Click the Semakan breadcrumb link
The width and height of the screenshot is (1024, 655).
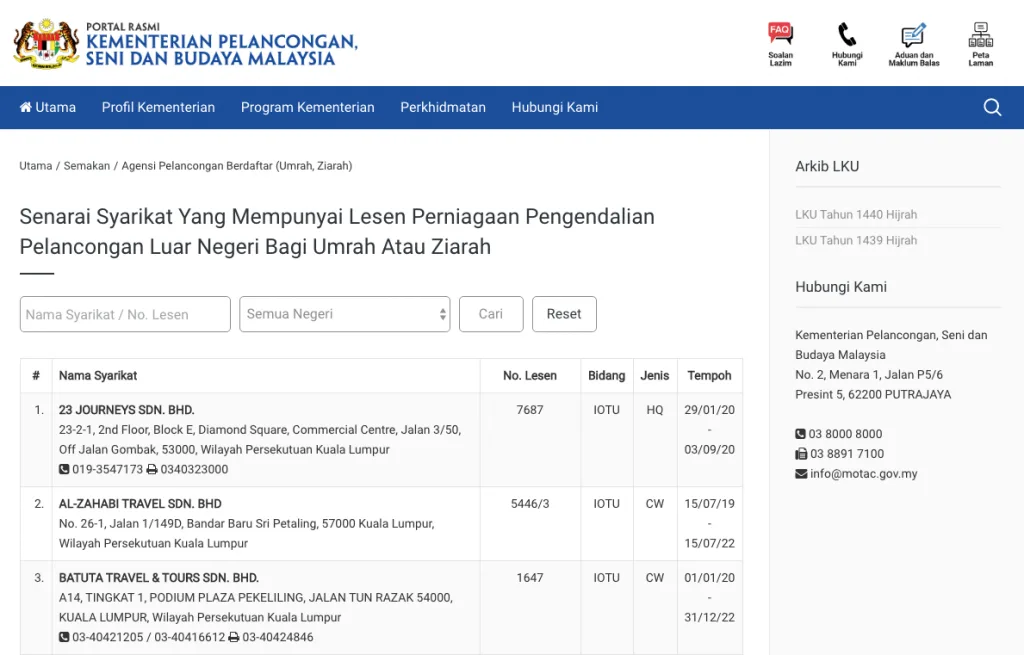pos(87,166)
